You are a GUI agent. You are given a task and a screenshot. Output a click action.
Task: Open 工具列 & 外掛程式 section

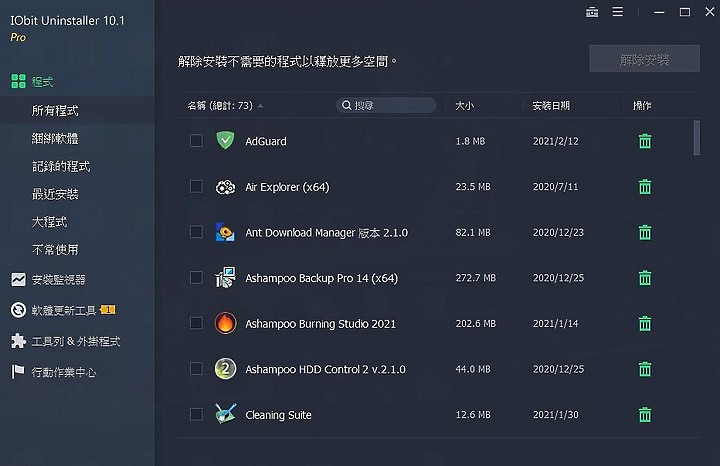click(x=77, y=341)
